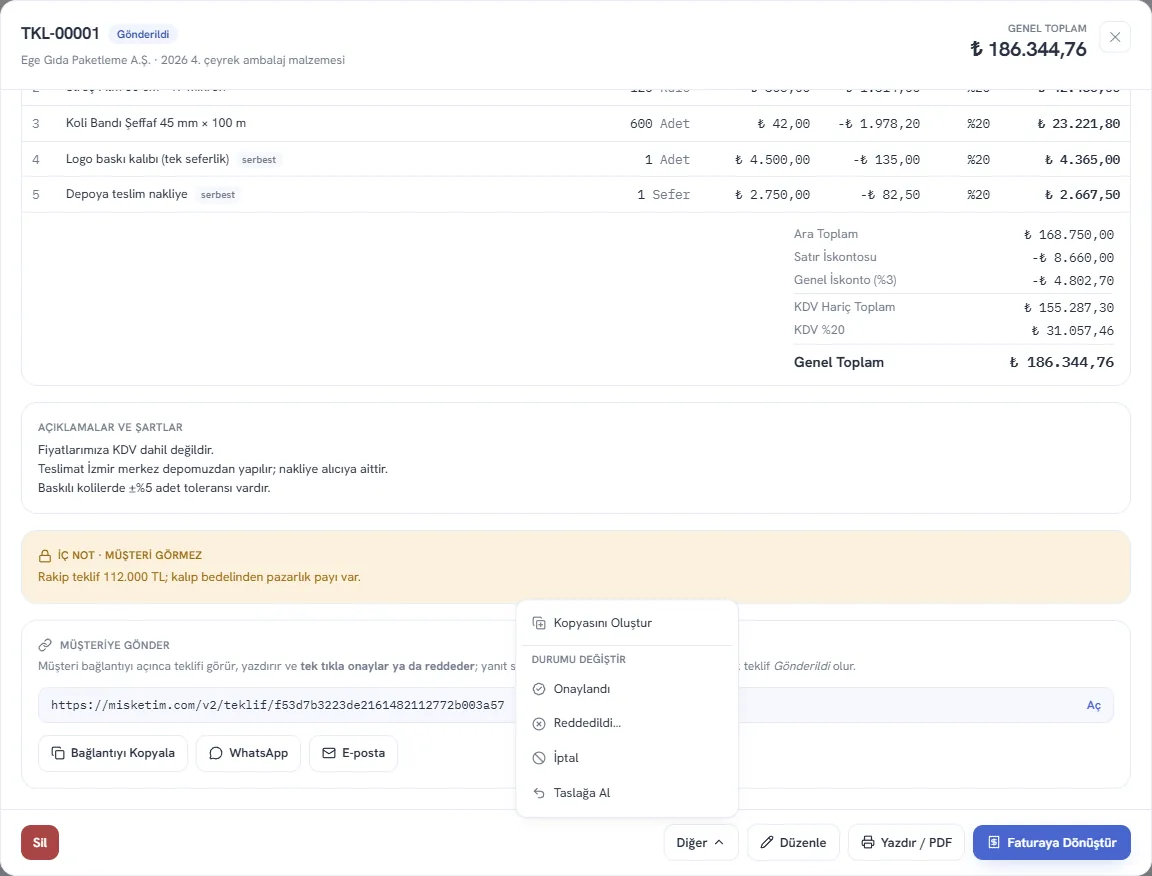Click the TKL-00001 quote number heading
The image size is (1152, 876).
60,34
